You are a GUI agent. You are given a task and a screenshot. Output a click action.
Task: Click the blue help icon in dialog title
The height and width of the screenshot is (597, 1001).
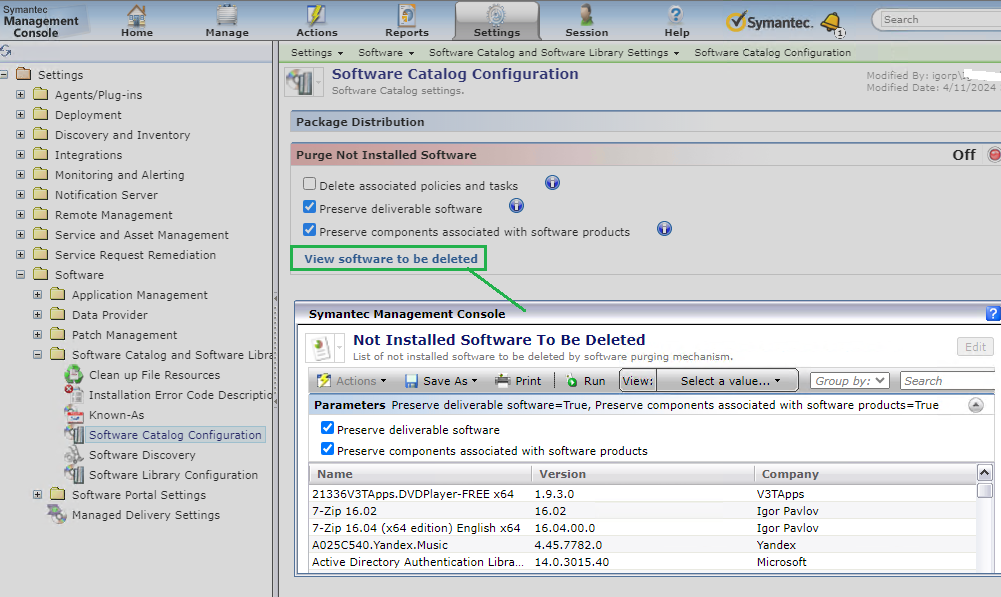point(993,314)
